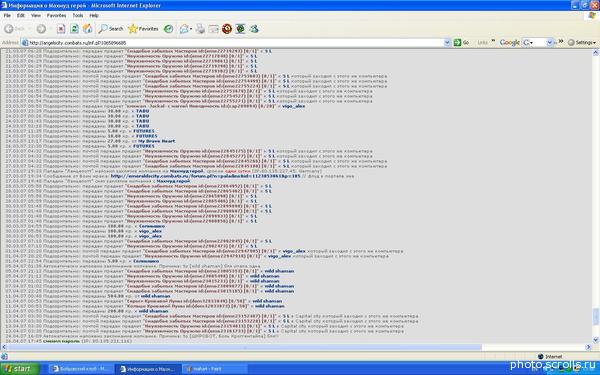
Task: Open the File menu
Action: pyautogui.click(x=7, y=15)
